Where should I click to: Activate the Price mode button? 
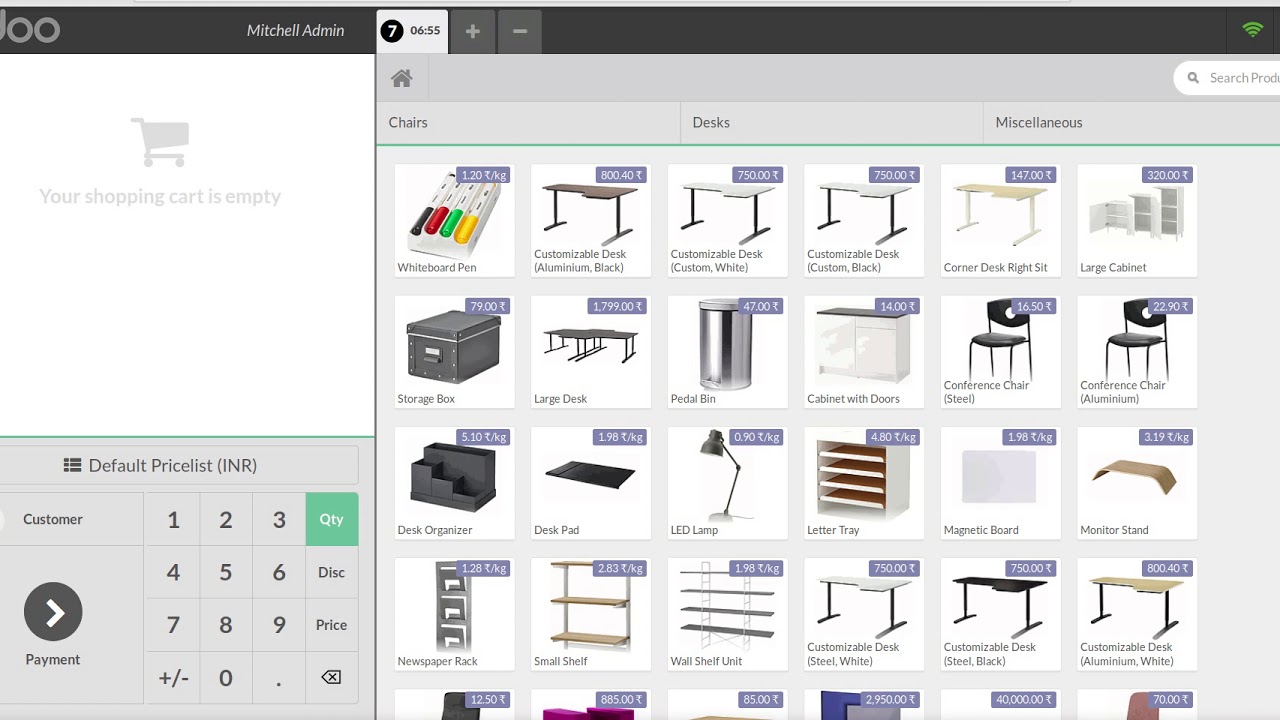click(x=331, y=625)
